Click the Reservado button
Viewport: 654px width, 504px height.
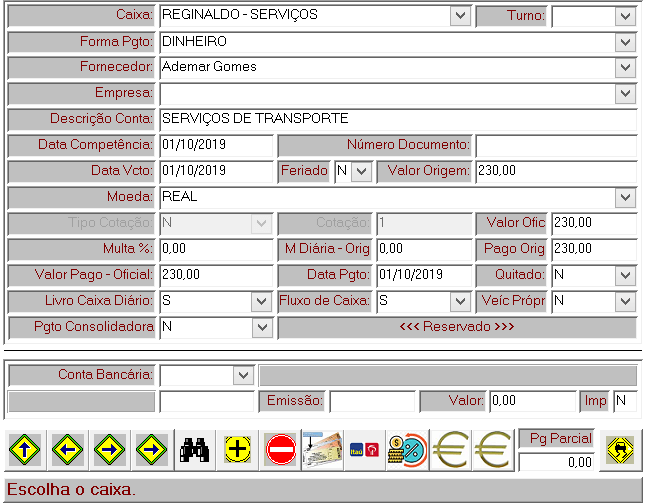pos(457,327)
